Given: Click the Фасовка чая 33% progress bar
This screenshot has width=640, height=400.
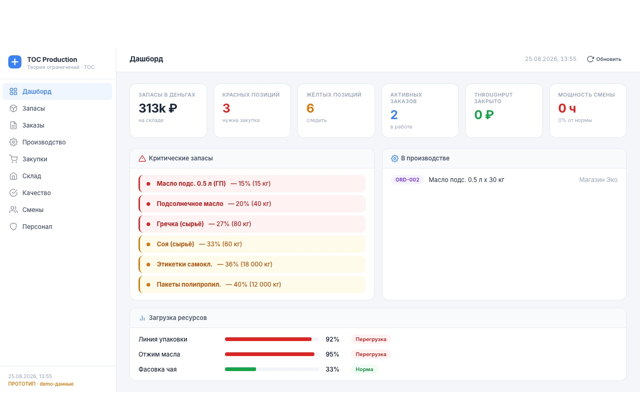Looking at the screenshot, I should click(272, 369).
